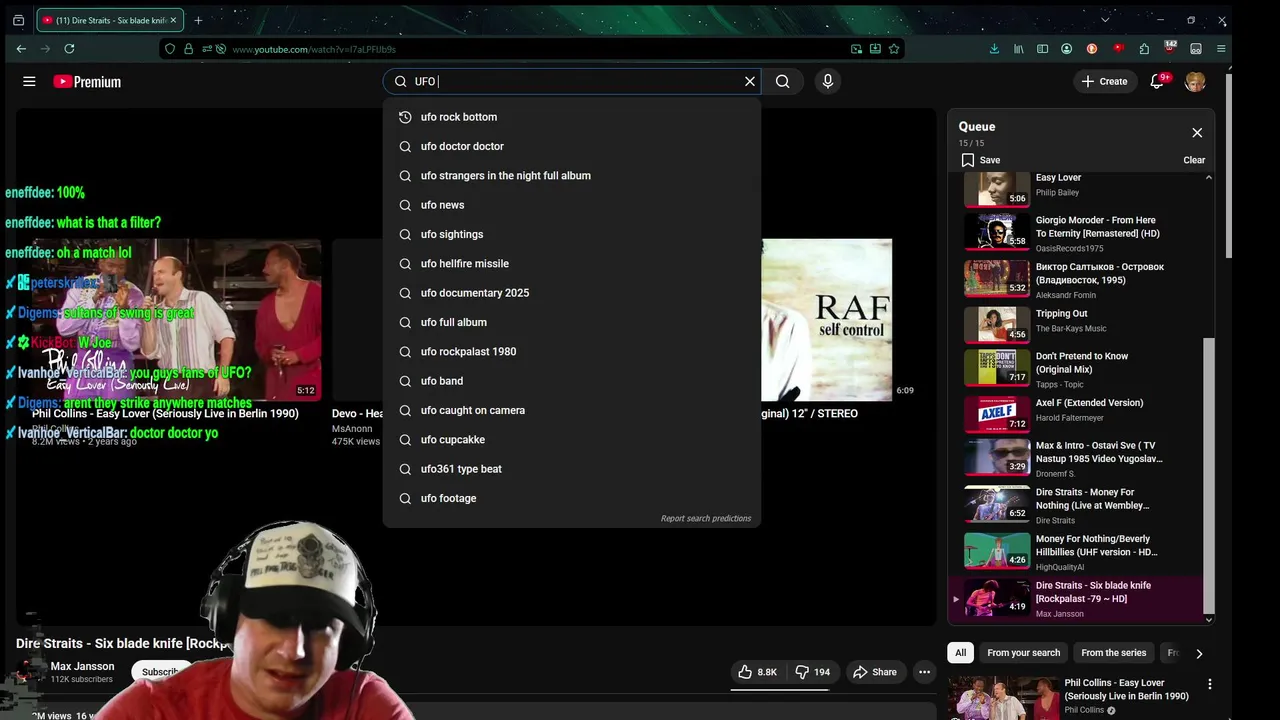Go back in the browser

21,49
